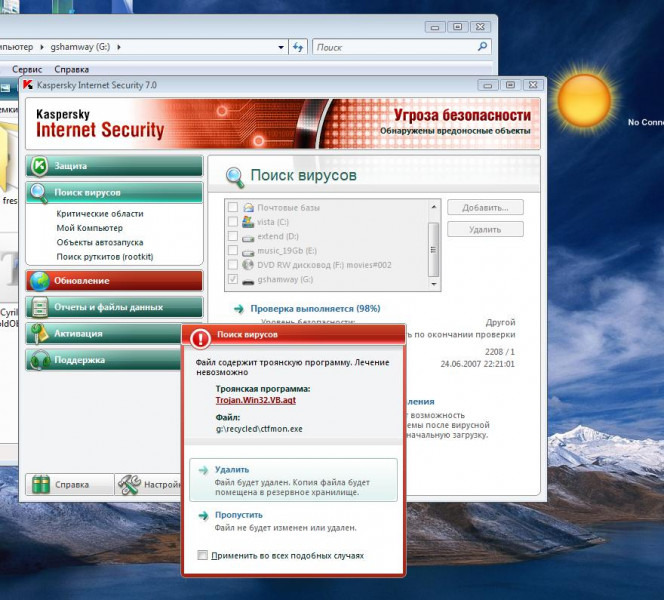Click the globe icon next to Обновление
Screen dimensions: 664x600
click(39, 281)
